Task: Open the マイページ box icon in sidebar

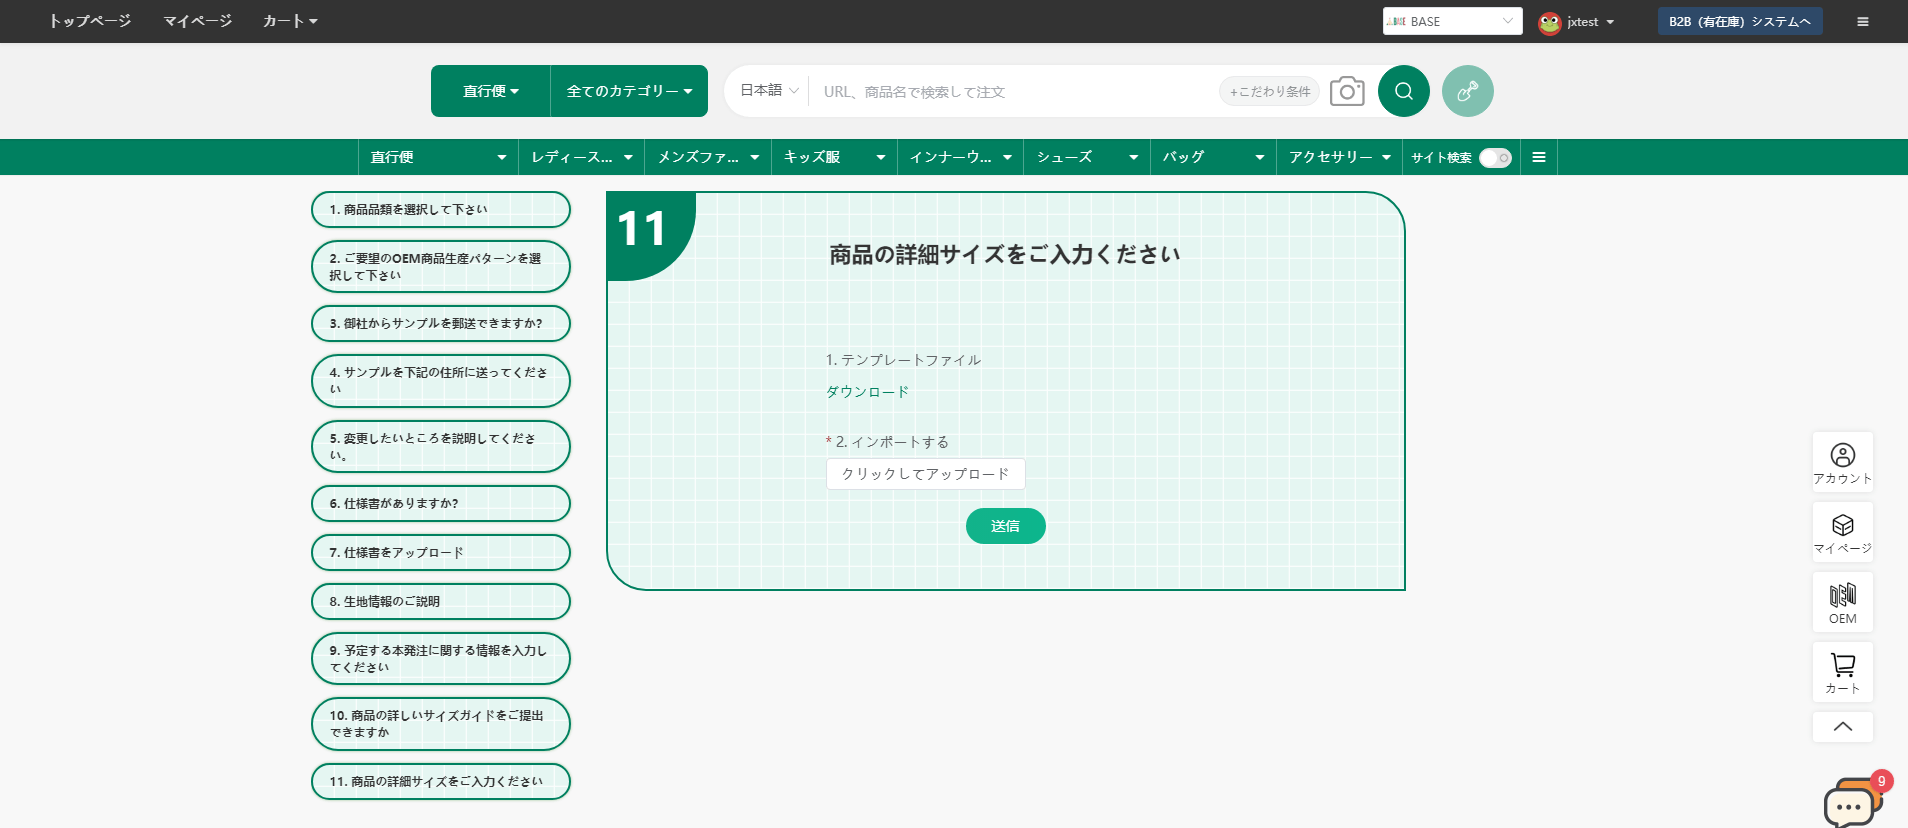Action: pos(1843,532)
